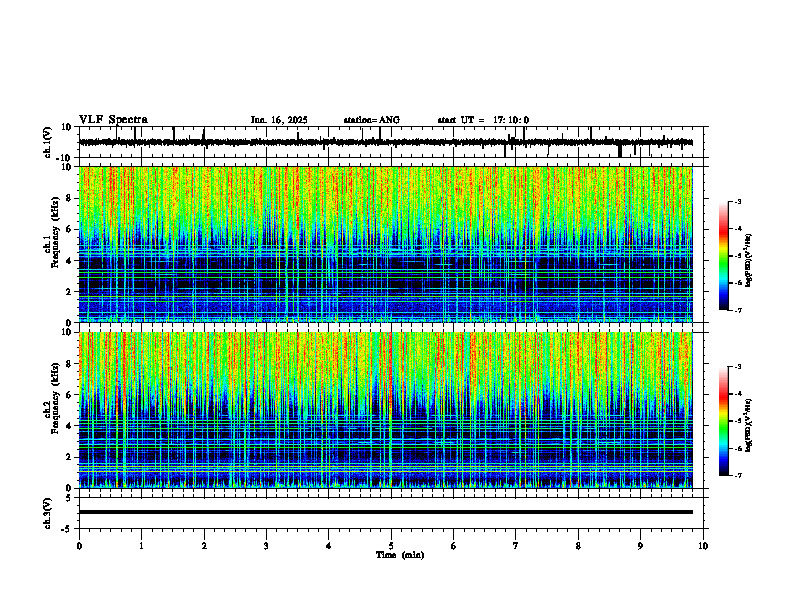
Task: Click the "6" kHz tick of ch.2 spectrogram
Action: [x=69, y=395]
